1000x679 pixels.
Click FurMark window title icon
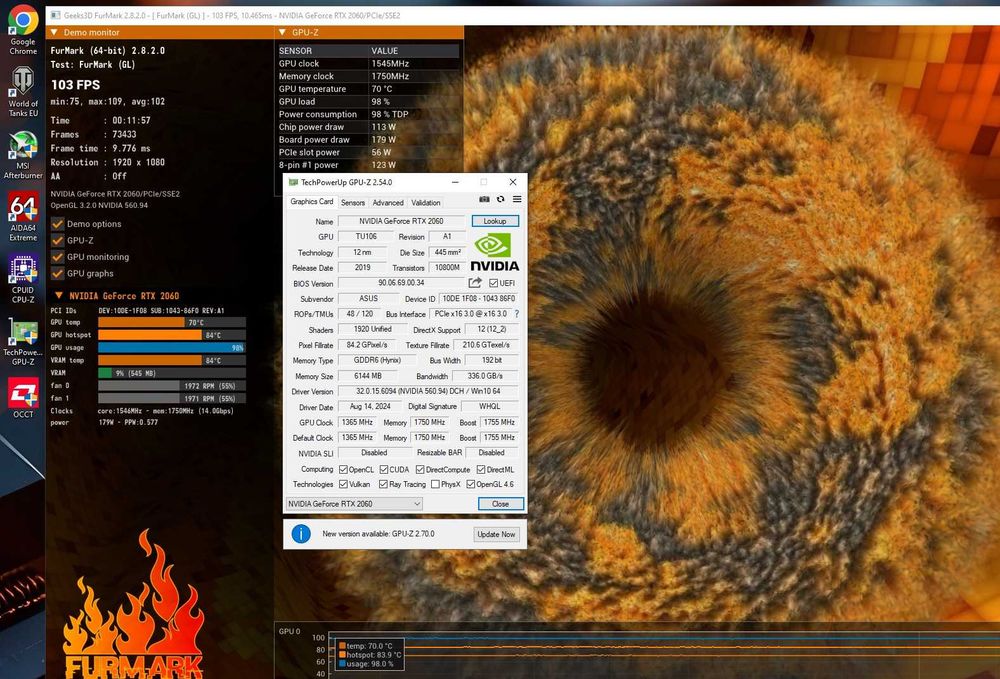(55, 15)
